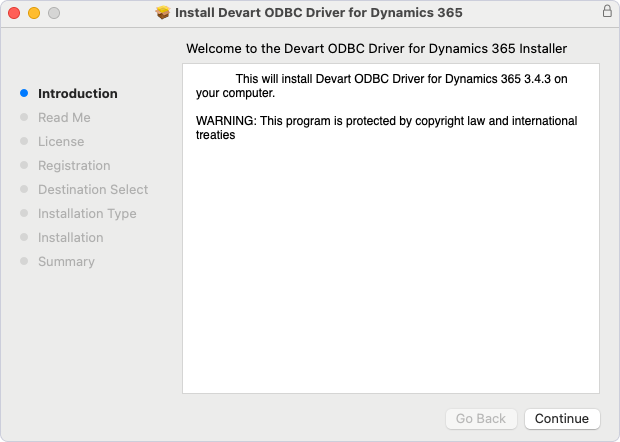
Task: Click the lock icon in title bar
Action: 607,11
